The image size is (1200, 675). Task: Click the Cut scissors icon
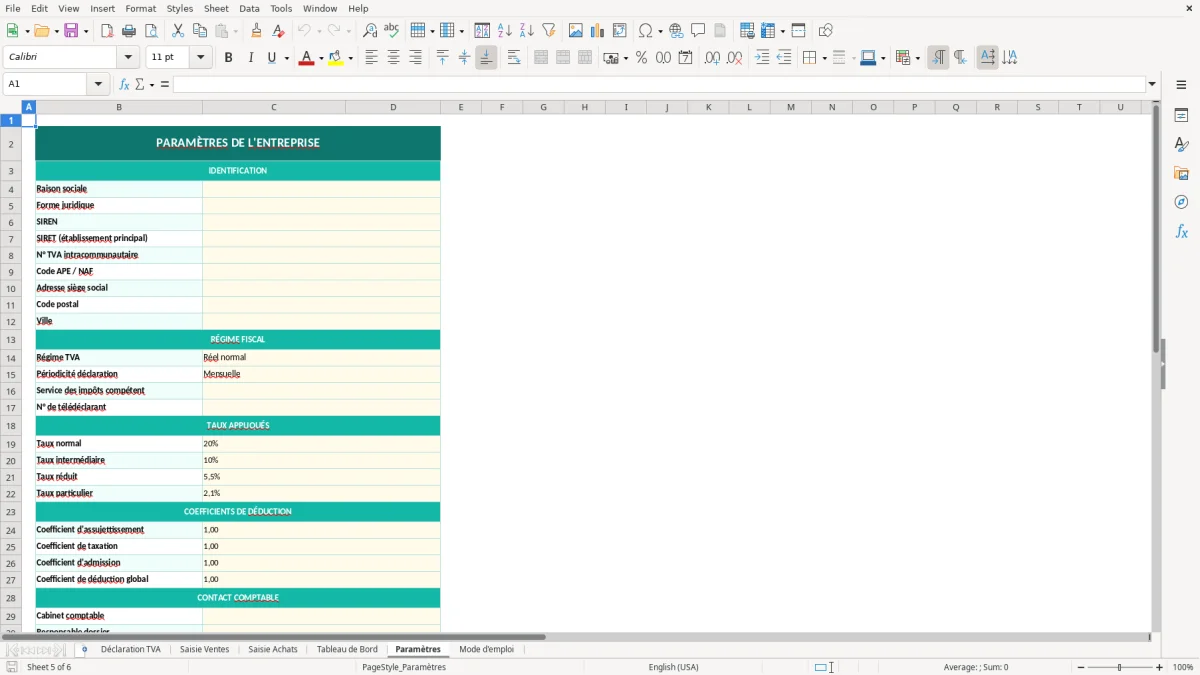(178, 31)
